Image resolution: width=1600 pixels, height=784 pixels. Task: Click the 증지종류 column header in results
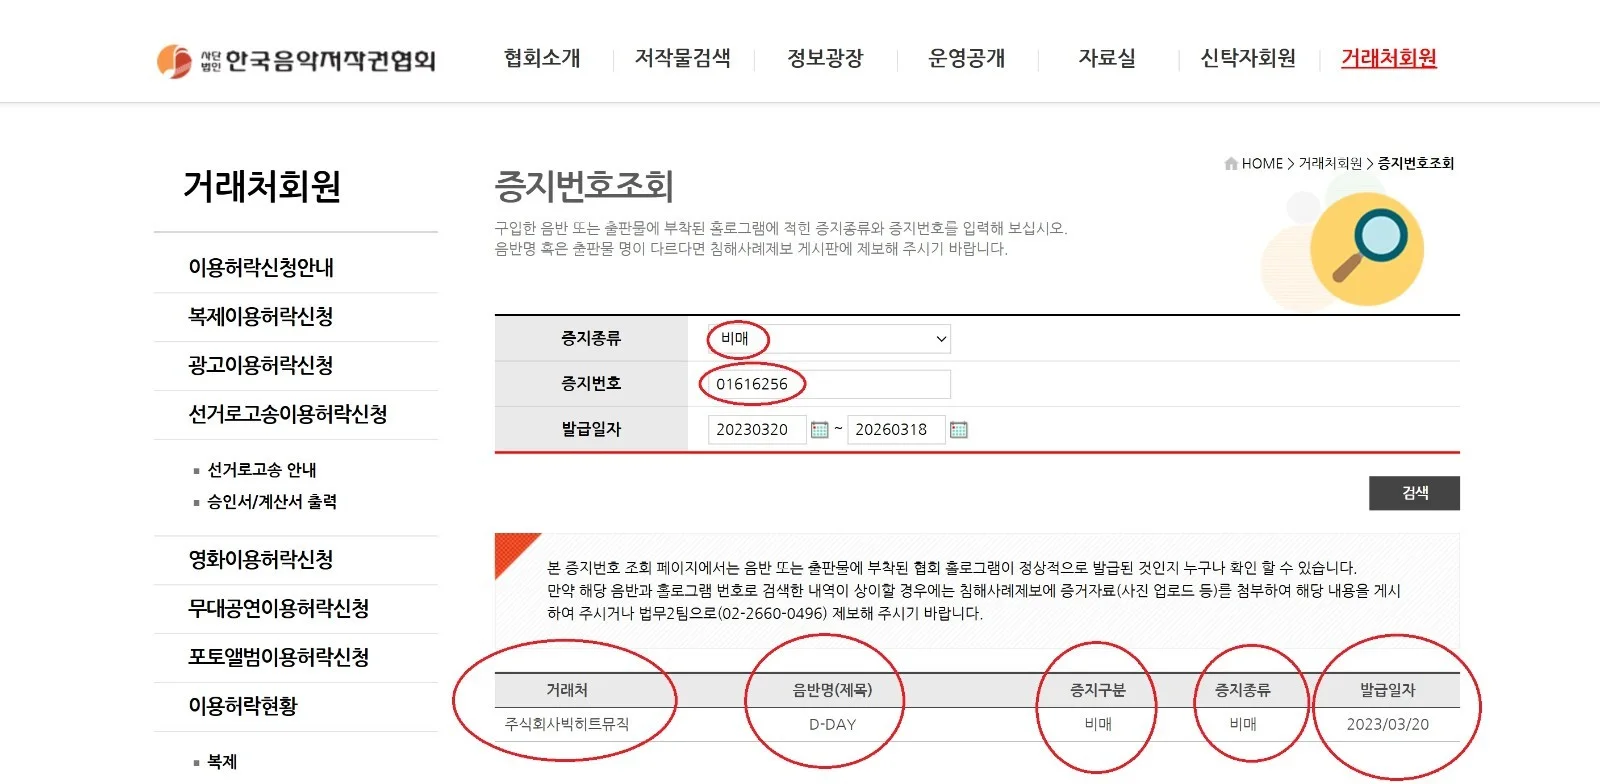pos(1243,691)
